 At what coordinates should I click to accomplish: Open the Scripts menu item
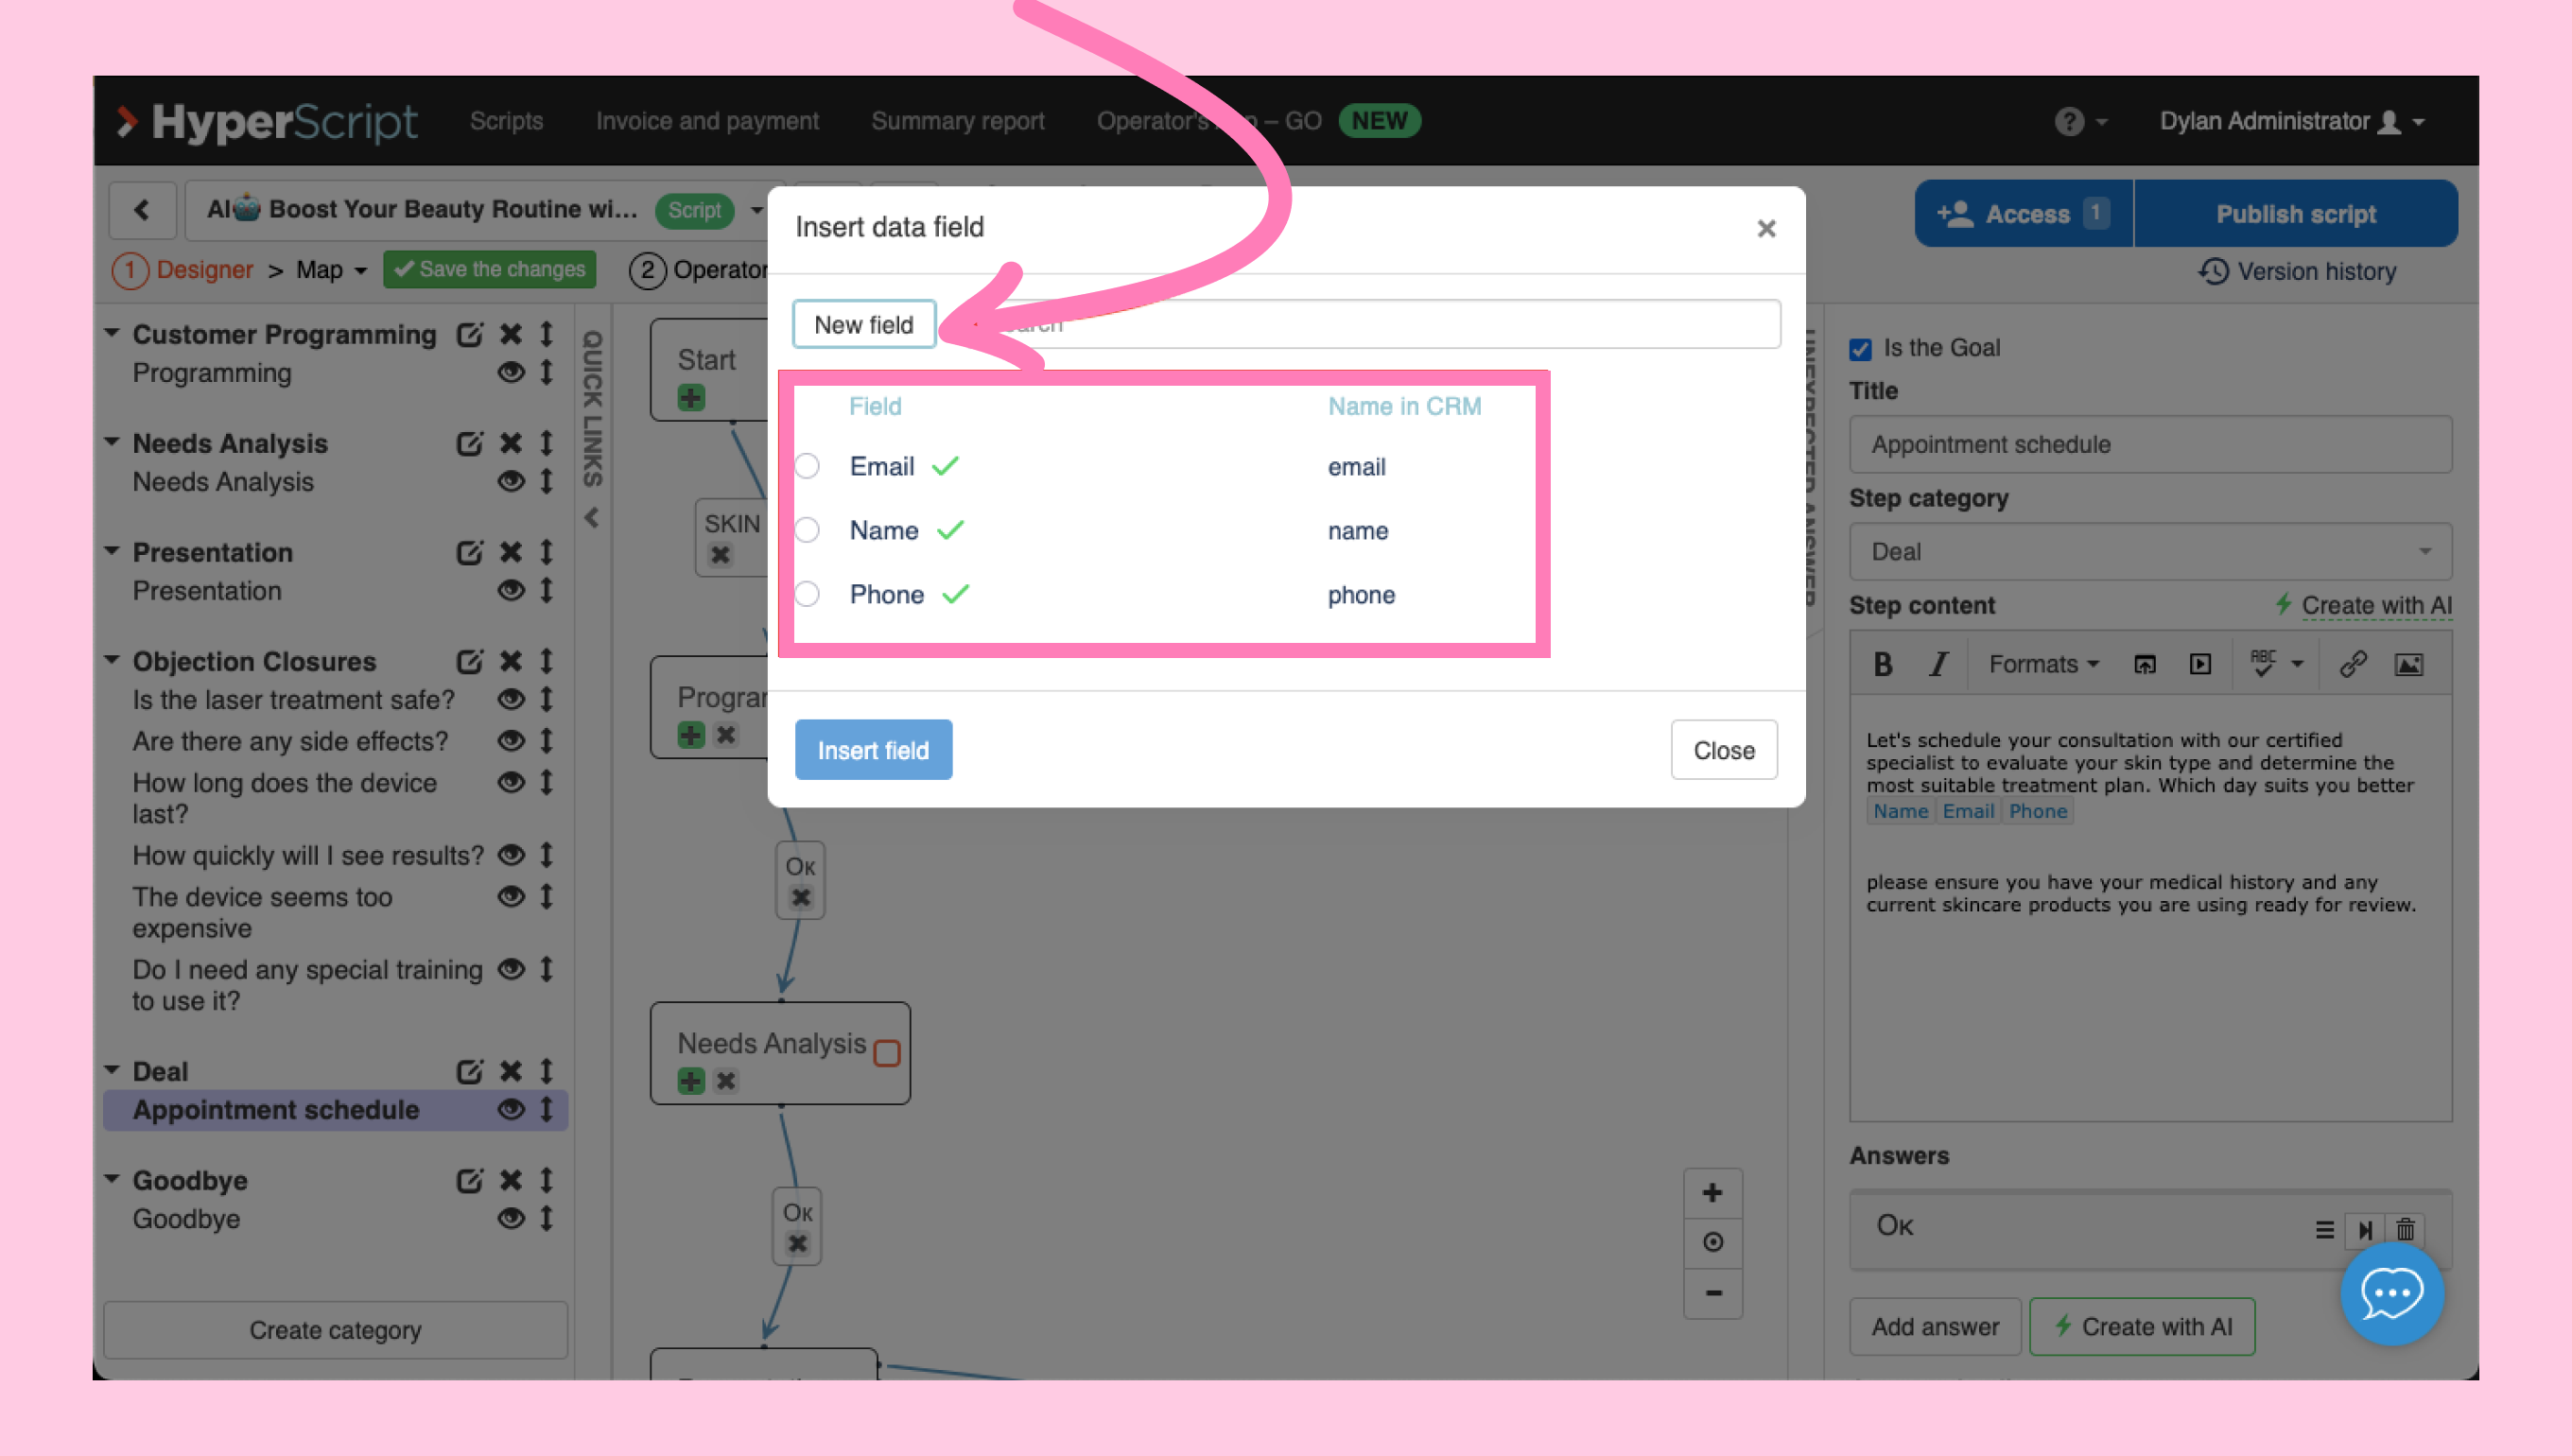coord(506,121)
